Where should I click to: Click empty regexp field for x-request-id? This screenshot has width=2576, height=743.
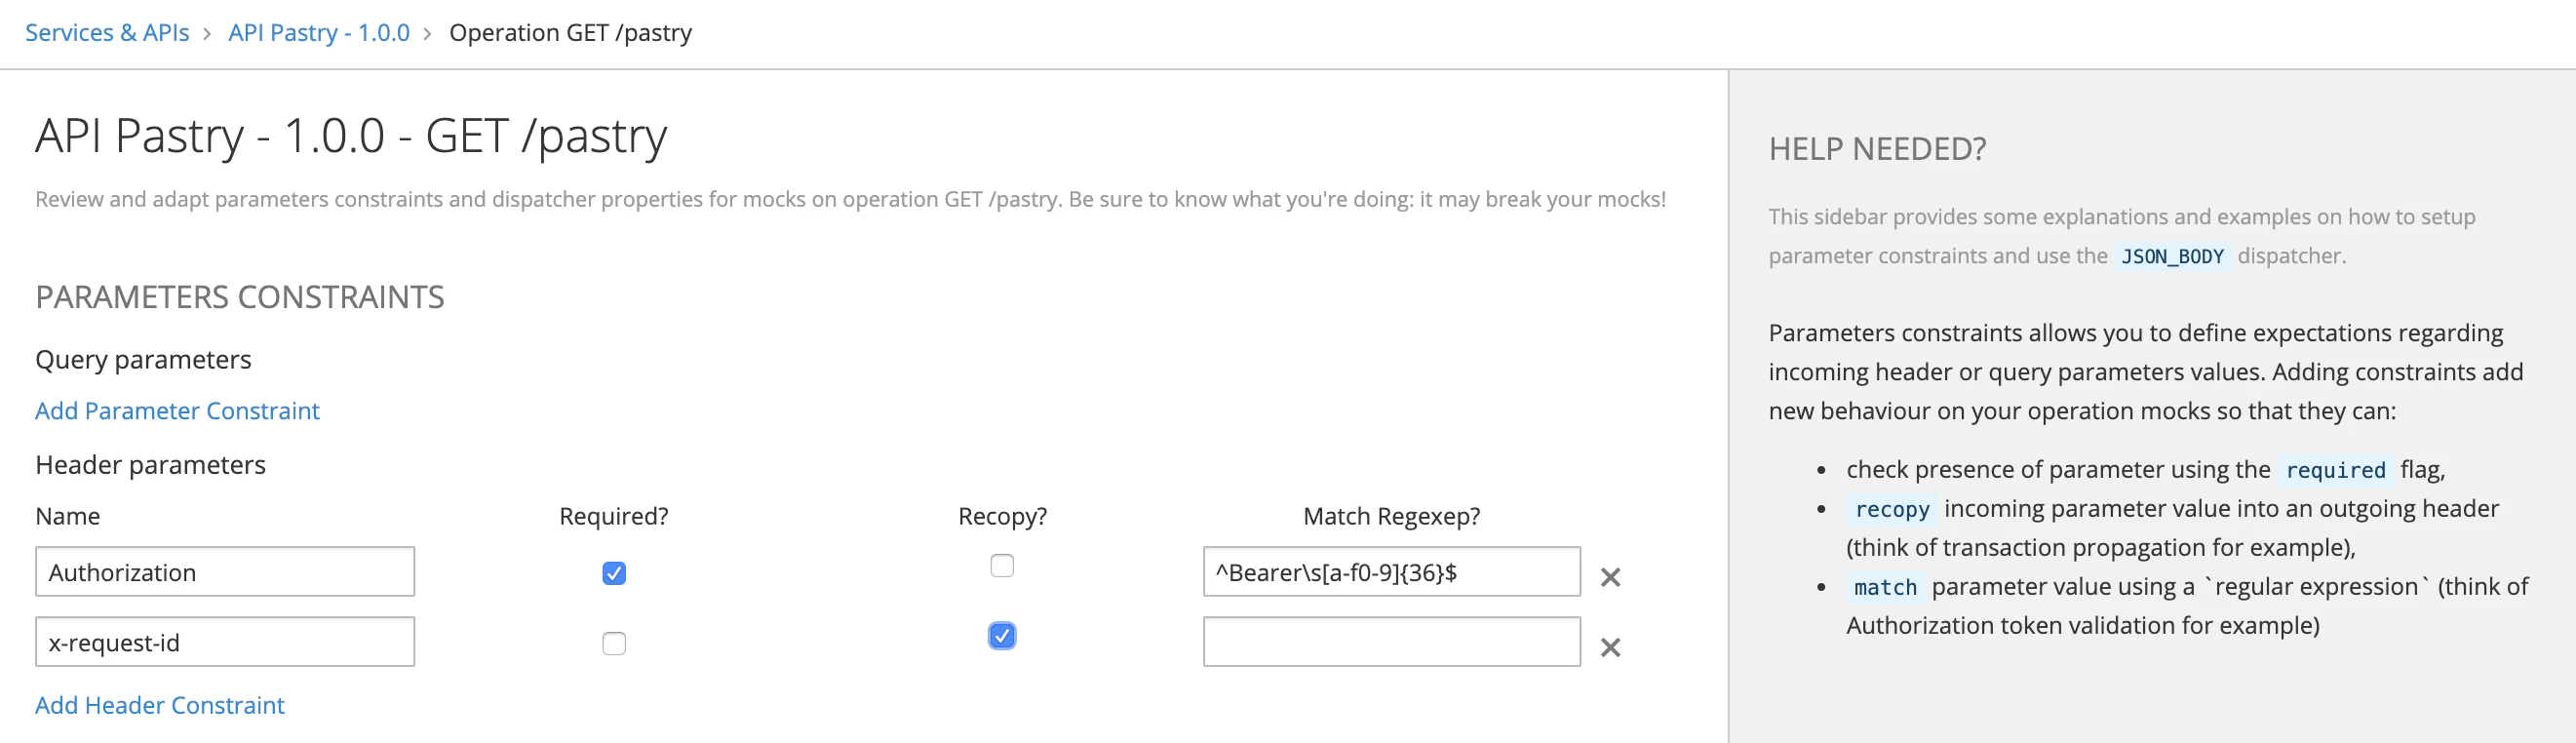pos(1391,642)
